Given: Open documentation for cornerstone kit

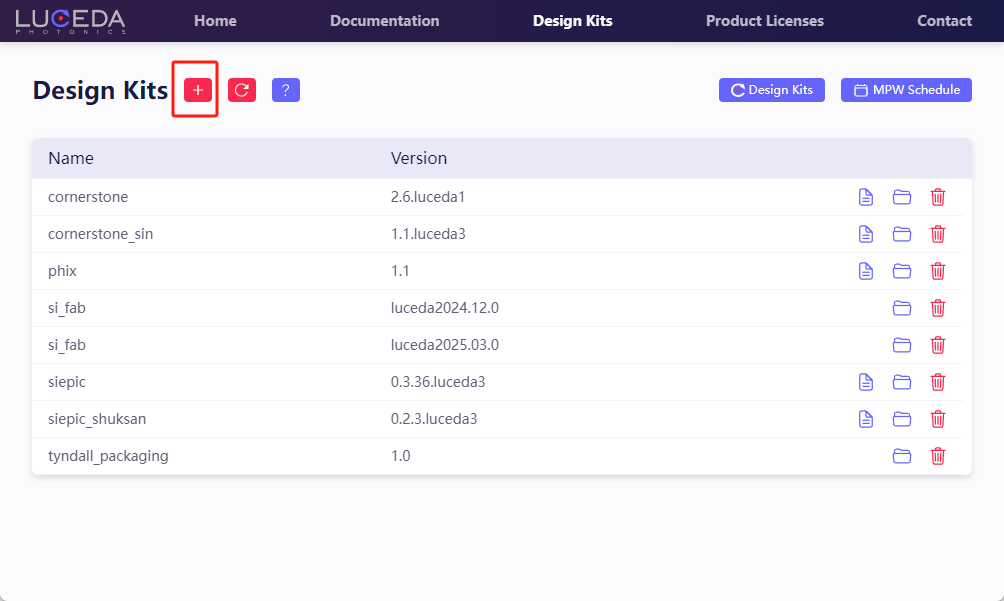Looking at the screenshot, I should pyautogui.click(x=866, y=197).
